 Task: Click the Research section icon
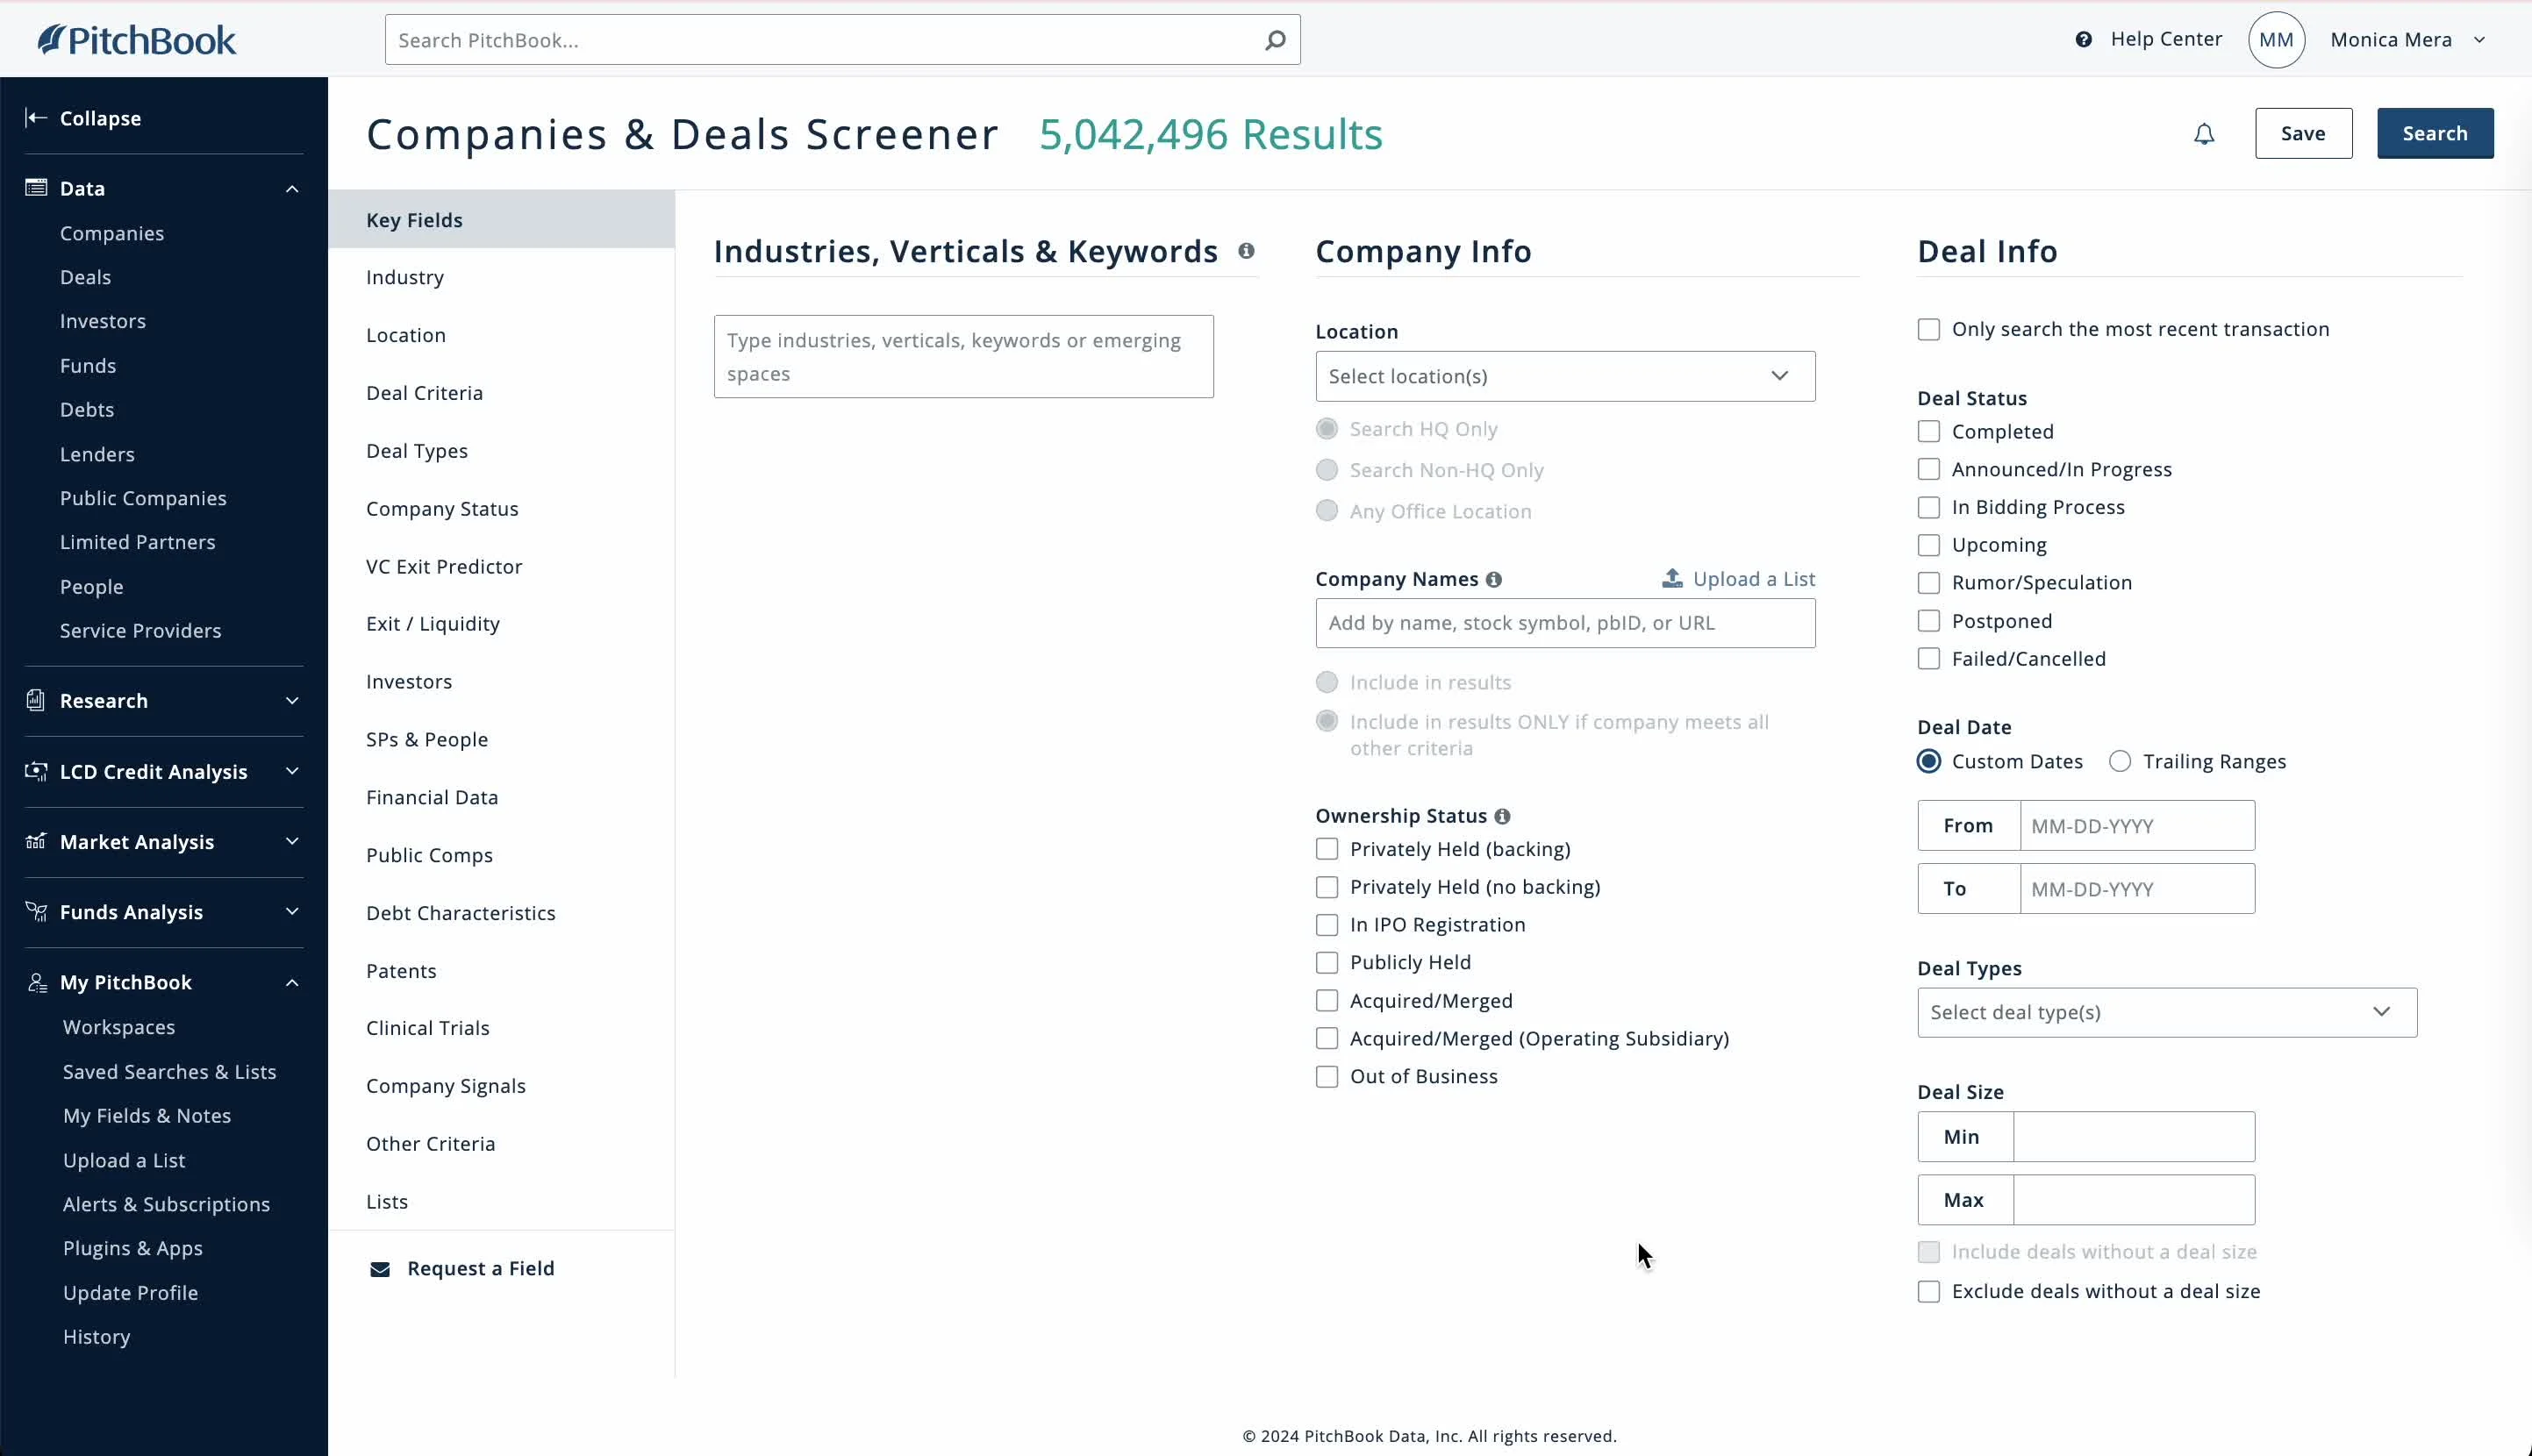point(36,700)
